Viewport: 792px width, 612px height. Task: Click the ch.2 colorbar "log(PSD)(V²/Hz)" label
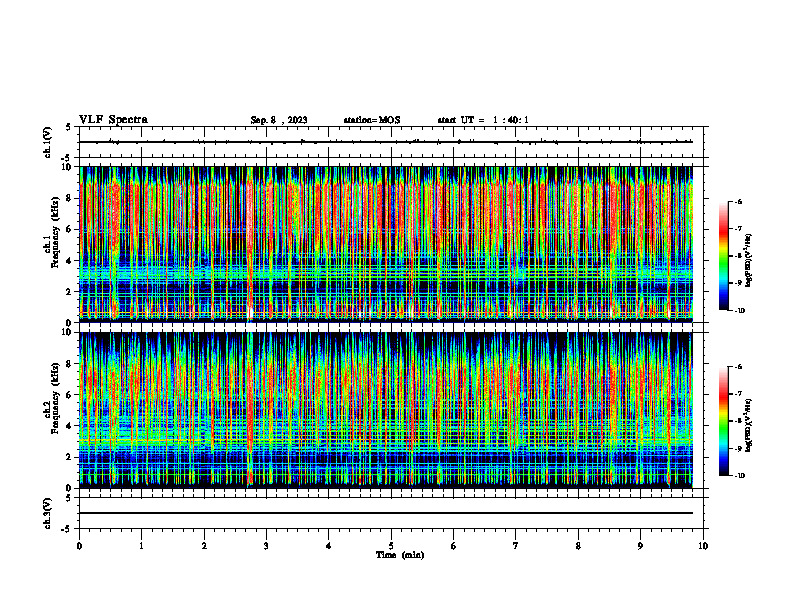749,426
